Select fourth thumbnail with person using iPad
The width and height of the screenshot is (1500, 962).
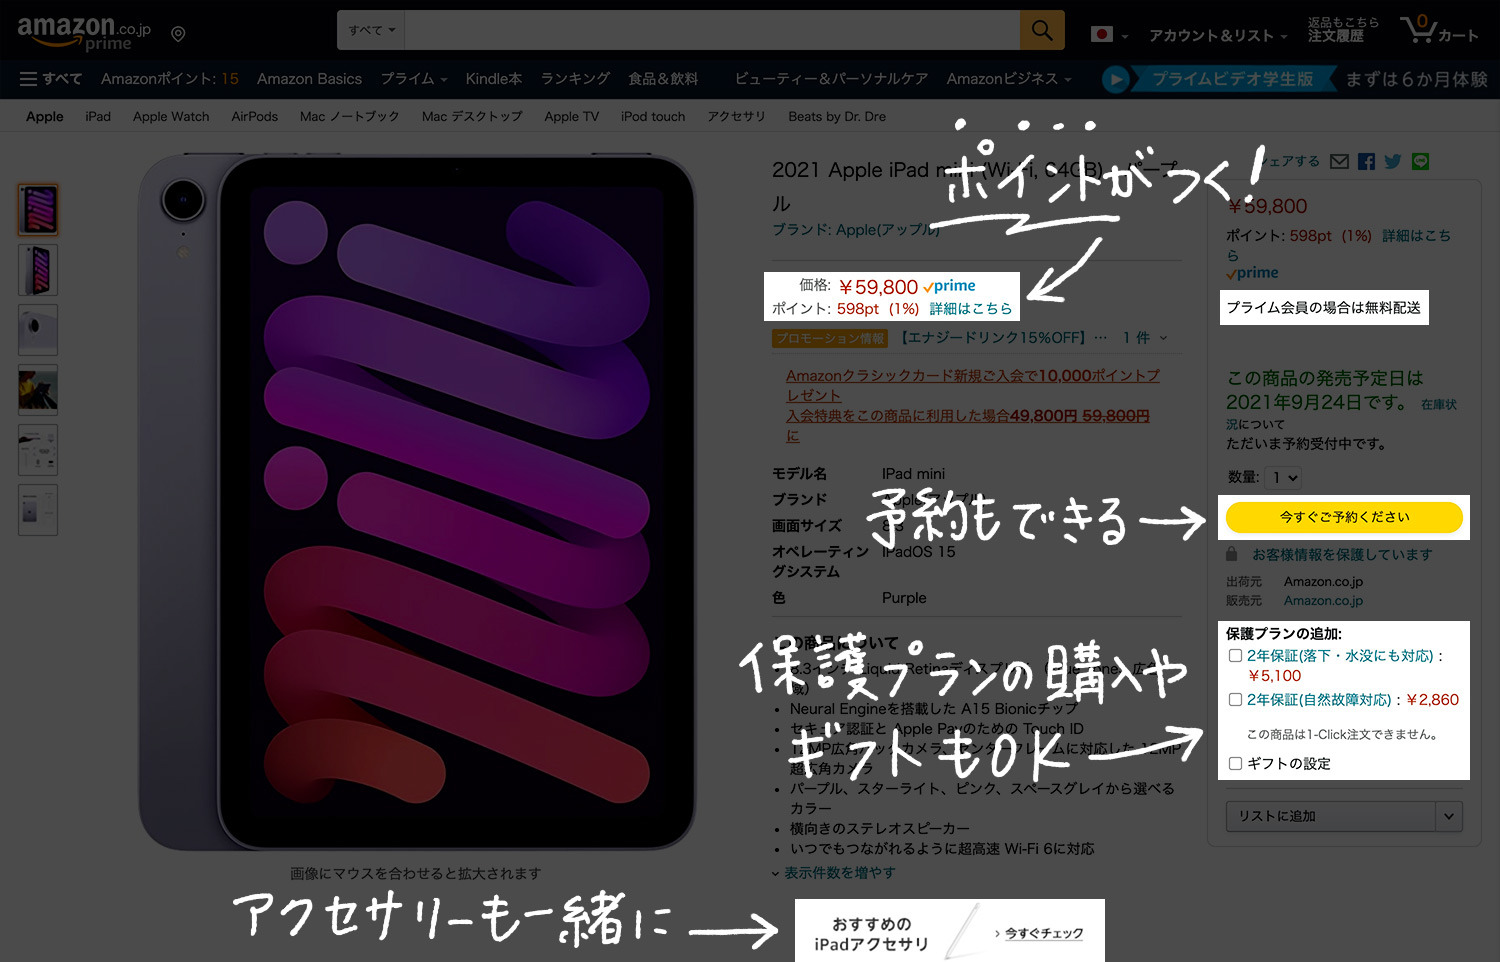[38, 390]
